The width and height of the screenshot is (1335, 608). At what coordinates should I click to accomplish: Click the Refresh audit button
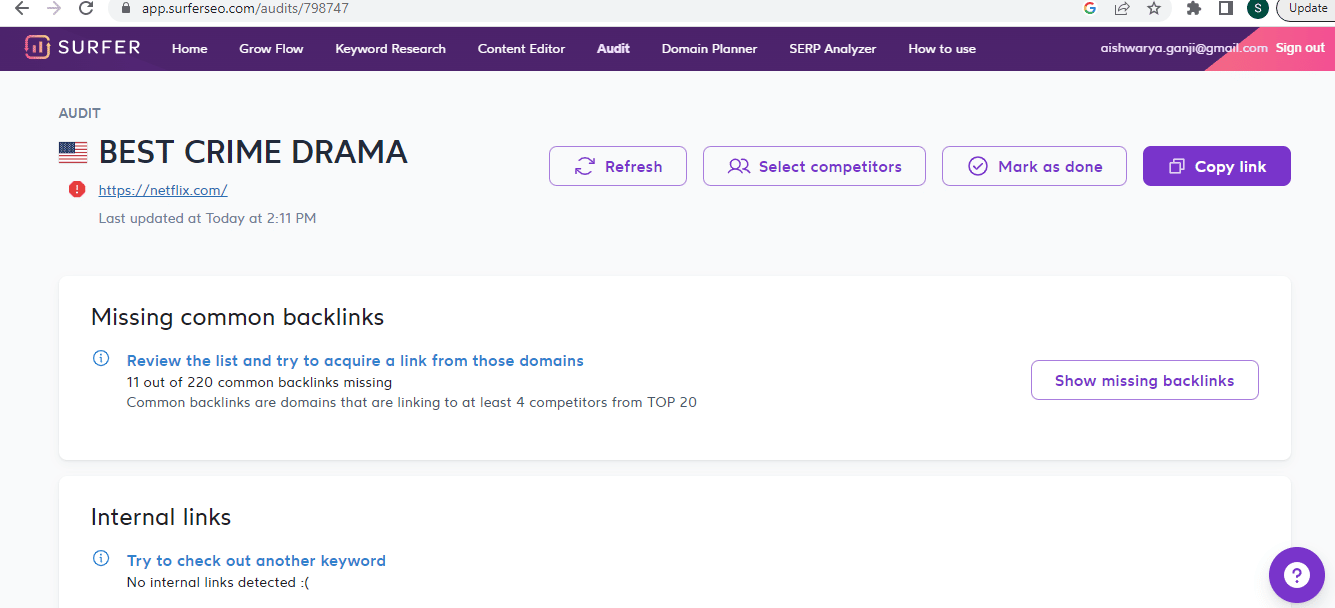coord(618,166)
